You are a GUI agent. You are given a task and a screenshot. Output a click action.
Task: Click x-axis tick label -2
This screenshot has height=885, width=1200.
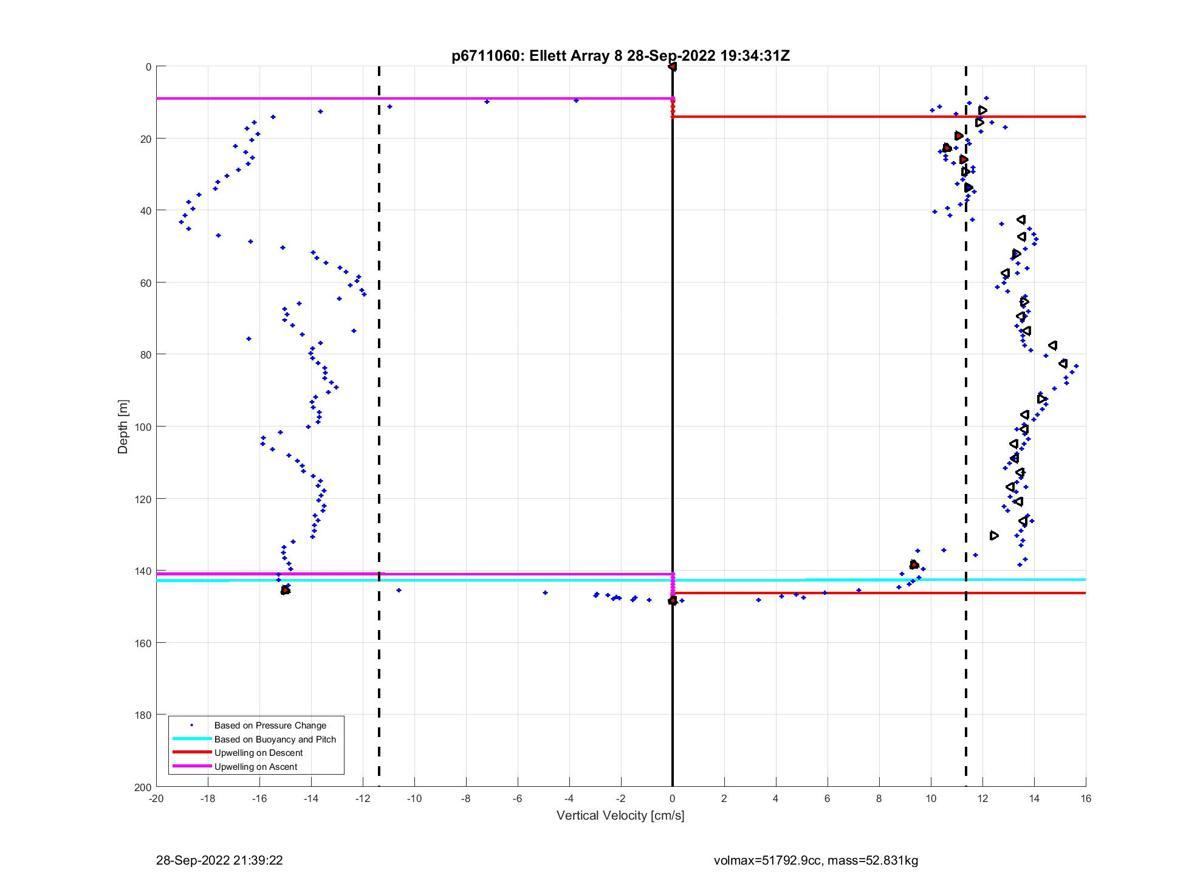(x=621, y=798)
